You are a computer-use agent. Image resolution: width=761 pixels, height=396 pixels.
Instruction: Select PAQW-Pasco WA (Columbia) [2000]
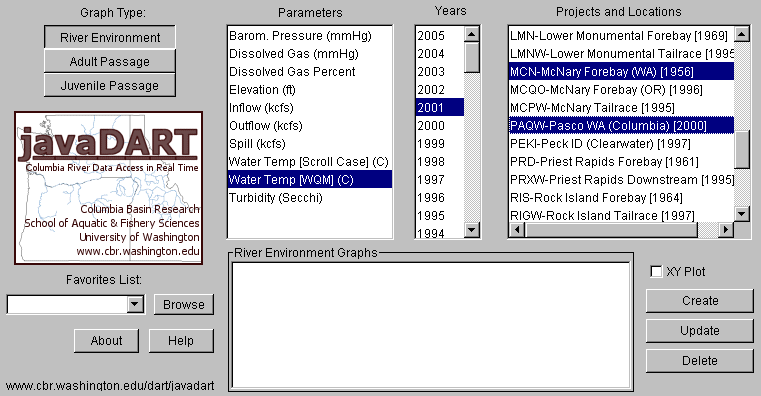621,126
